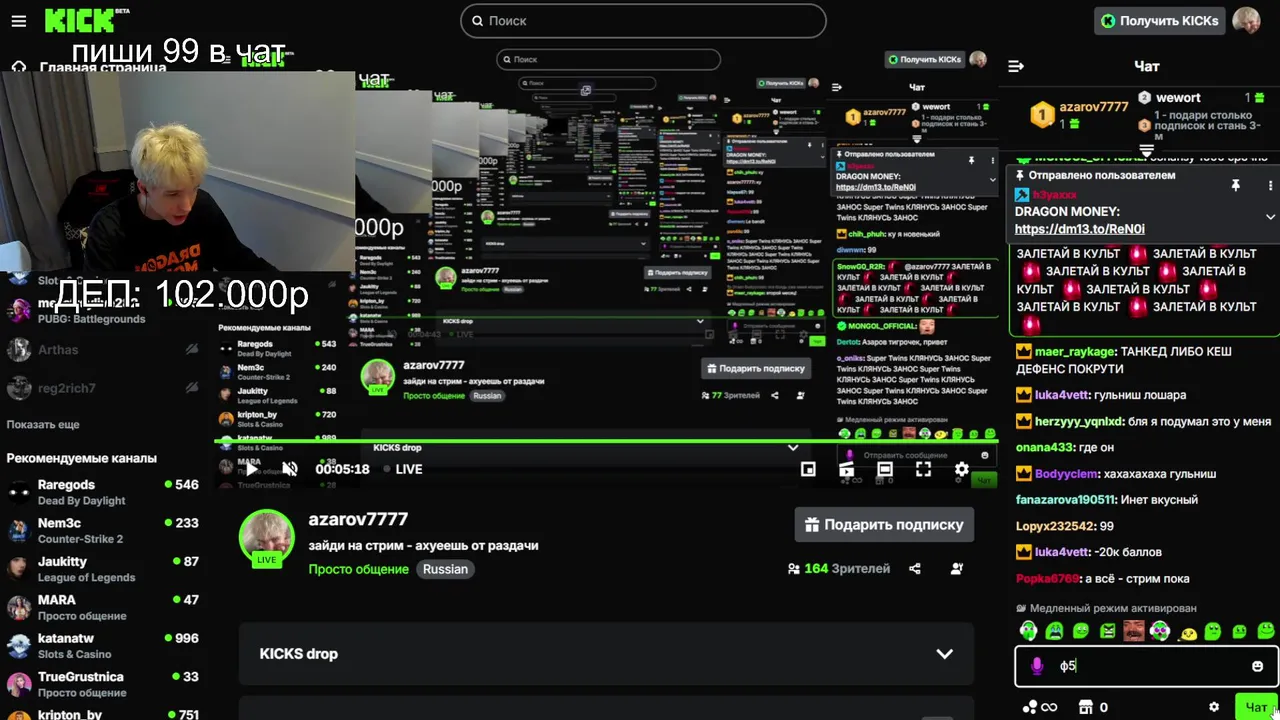Image resolution: width=1280 pixels, height=720 pixels.
Task: Collapse the gift leaderboard drag handle
Action: 1147,150
